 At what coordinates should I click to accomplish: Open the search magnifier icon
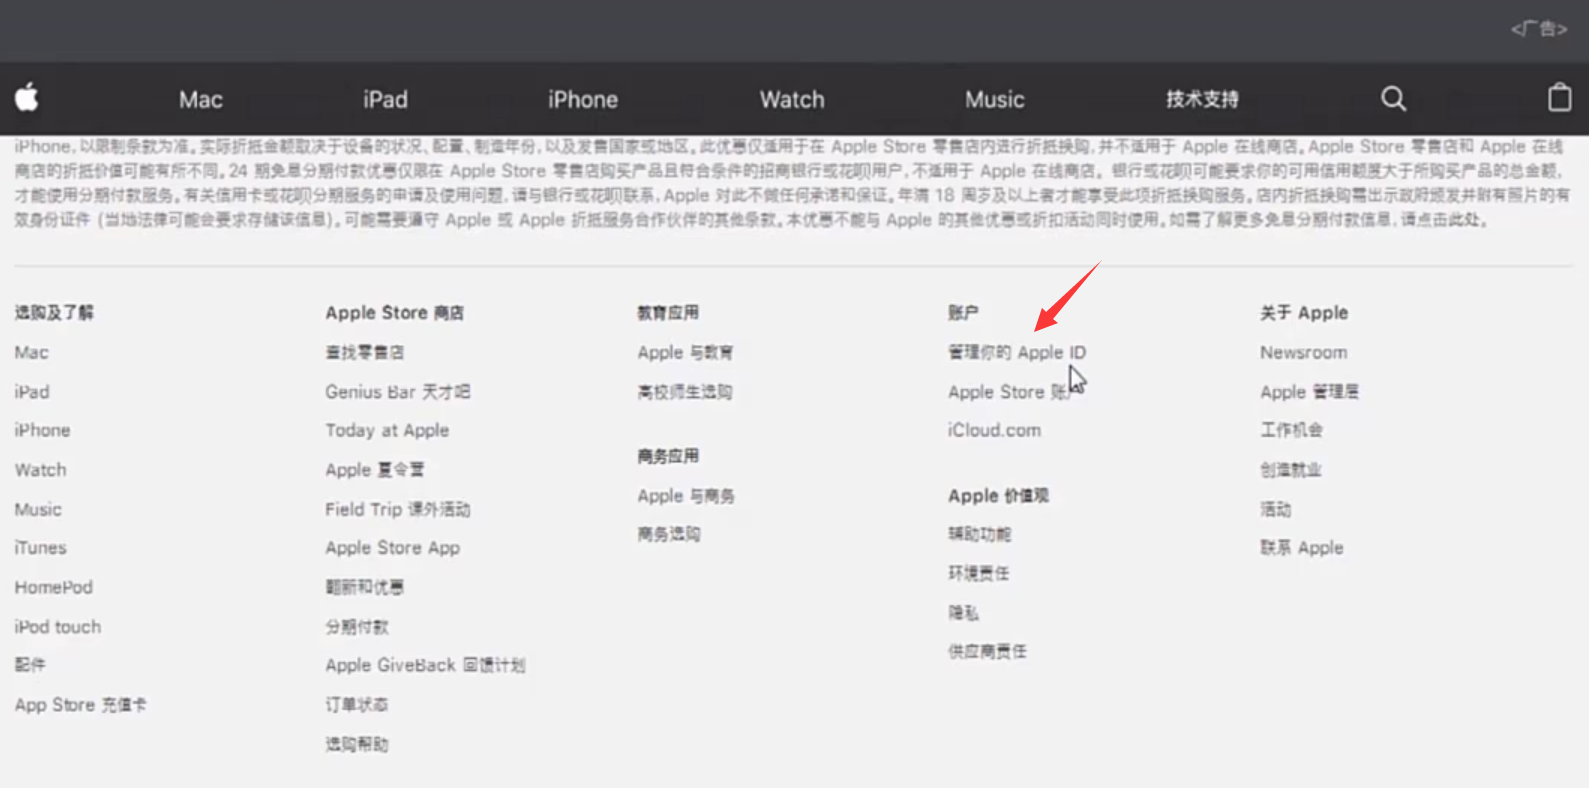[x=1393, y=98]
